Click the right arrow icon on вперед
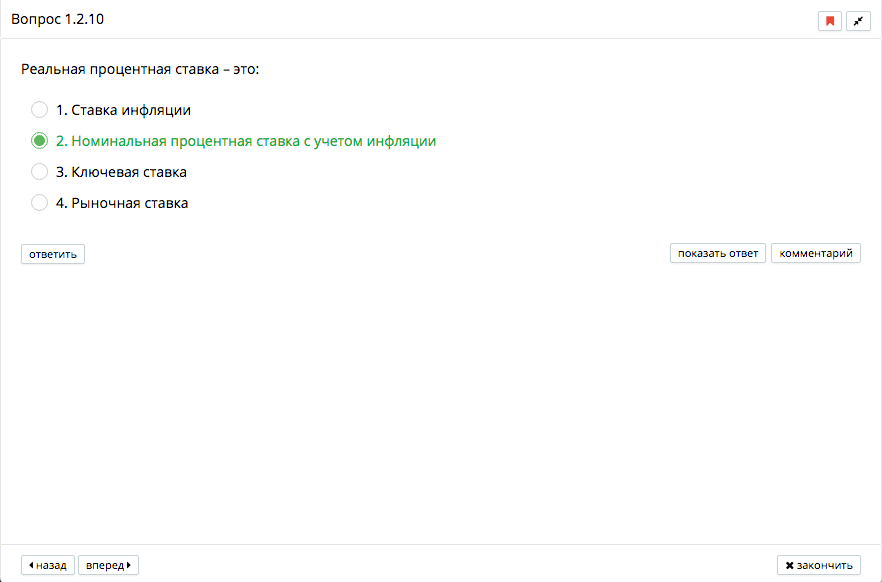 click(x=129, y=566)
